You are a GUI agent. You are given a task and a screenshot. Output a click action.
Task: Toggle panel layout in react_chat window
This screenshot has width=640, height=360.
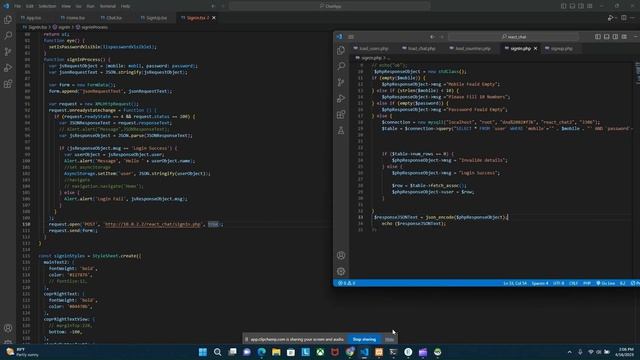[607, 37]
